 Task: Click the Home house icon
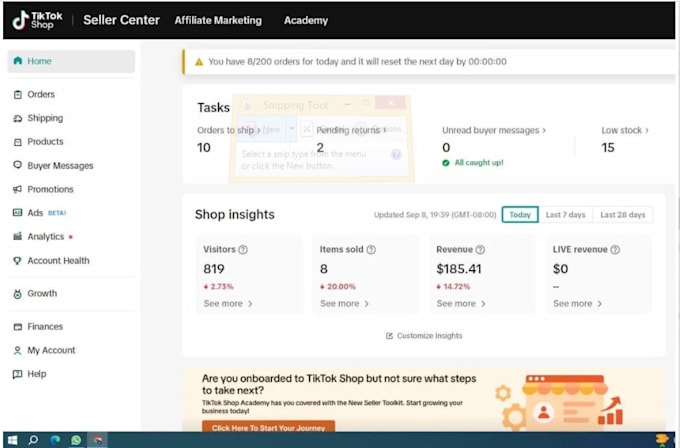(x=18, y=61)
